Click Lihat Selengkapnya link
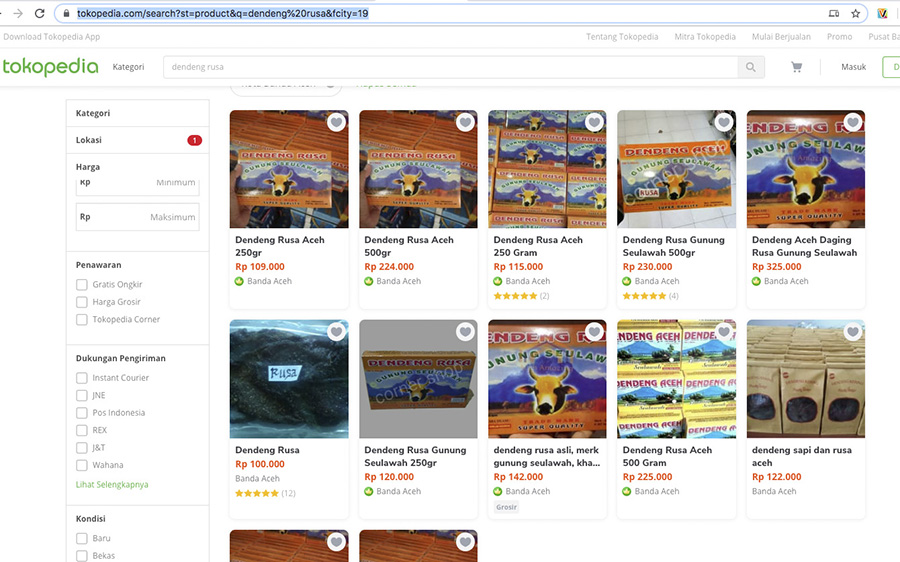 [112, 485]
